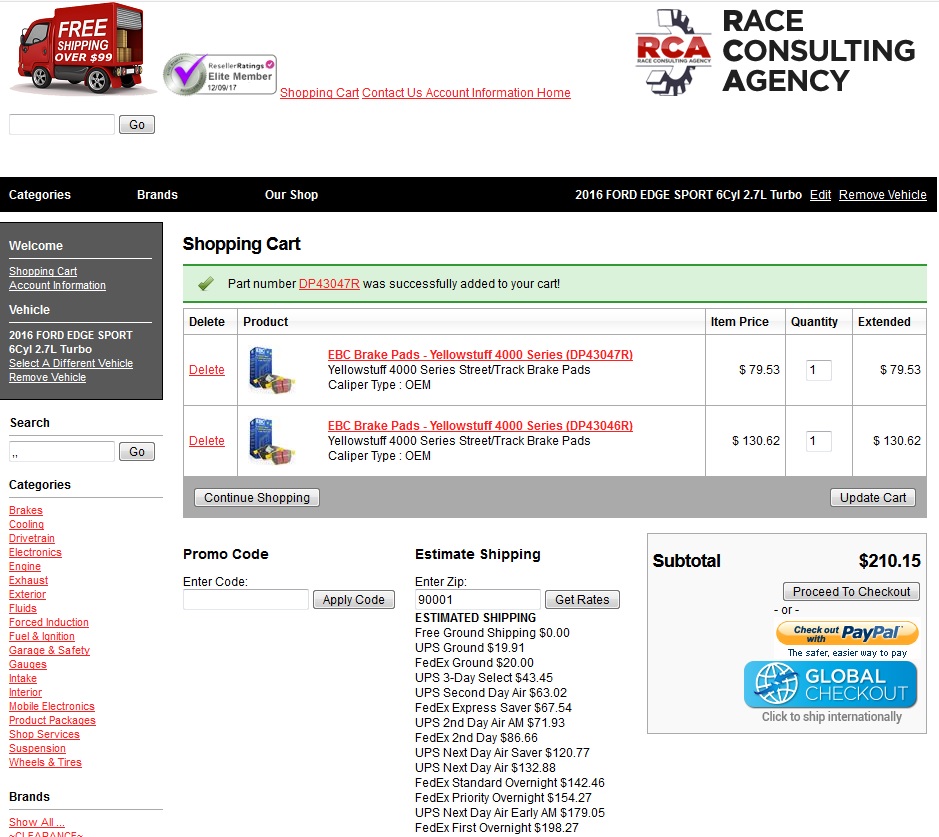Open DP43047R brake pads product thumbnail
939x837 pixels.
pyautogui.click(x=272, y=370)
